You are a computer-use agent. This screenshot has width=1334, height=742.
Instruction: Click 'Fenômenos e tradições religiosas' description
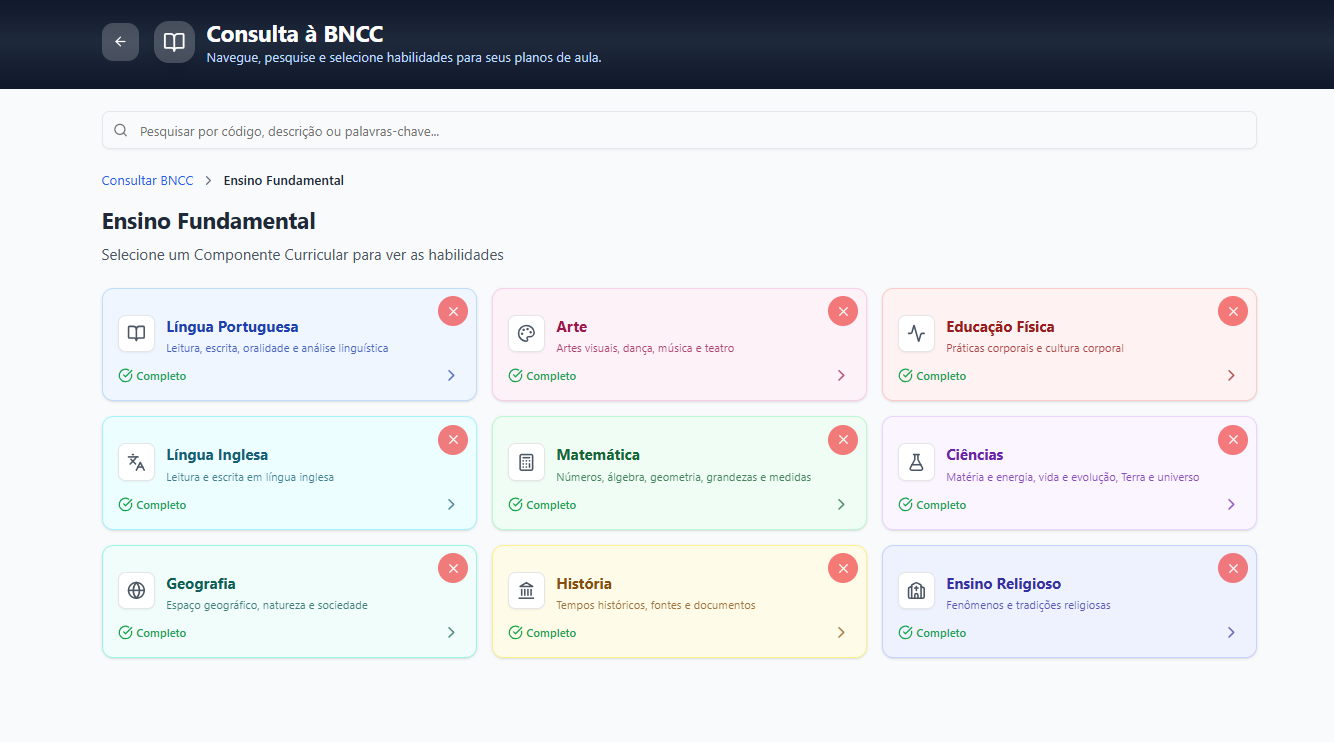coord(1029,605)
